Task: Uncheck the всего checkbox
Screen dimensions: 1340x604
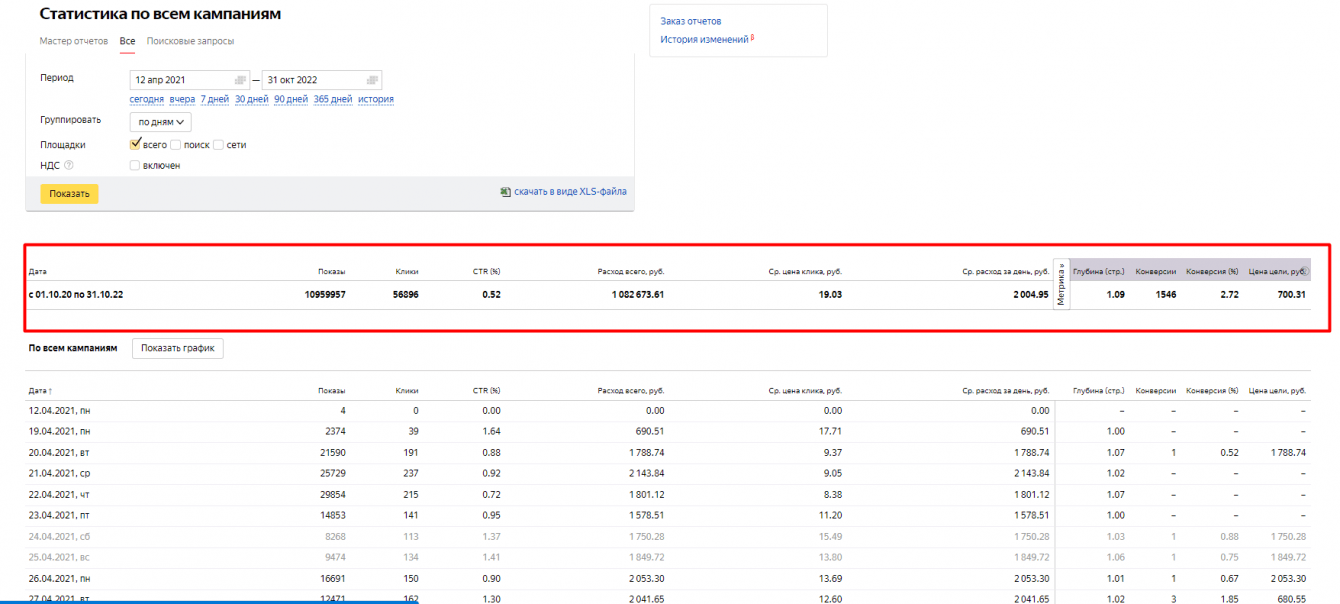Action: pos(136,144)
